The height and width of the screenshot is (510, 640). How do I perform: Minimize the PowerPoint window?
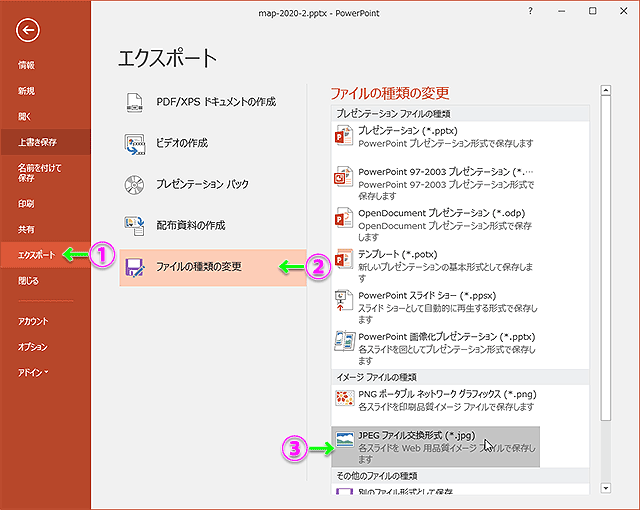pyautogui.click(x=562, y=11)
